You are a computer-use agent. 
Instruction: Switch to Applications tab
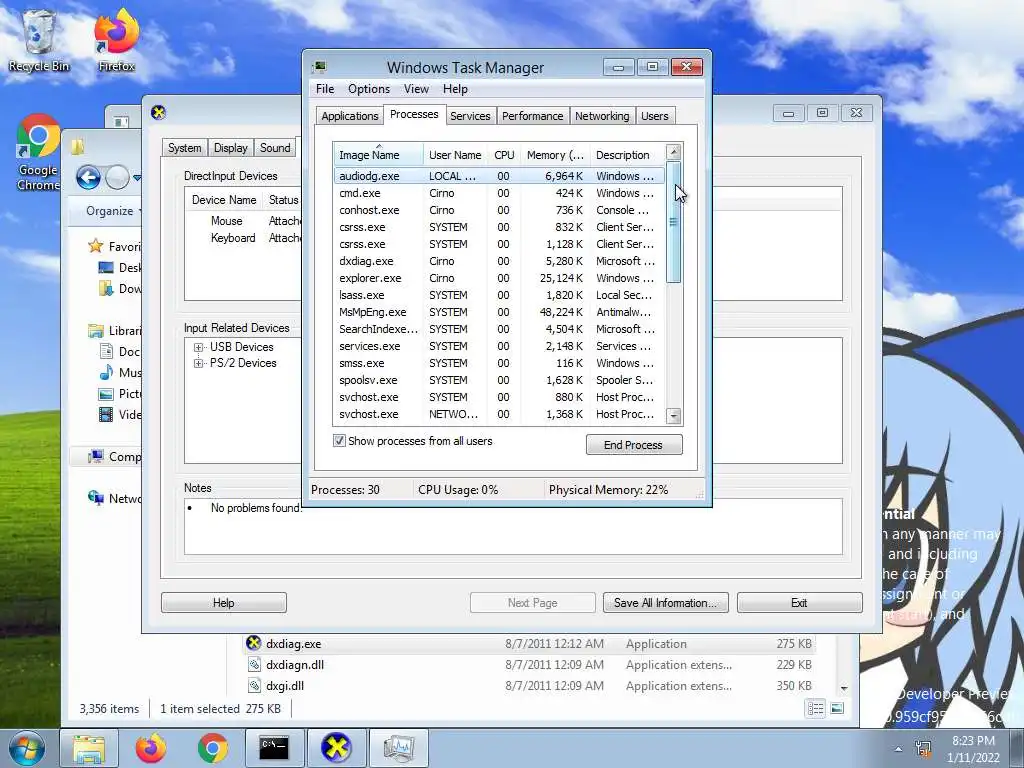349,116
